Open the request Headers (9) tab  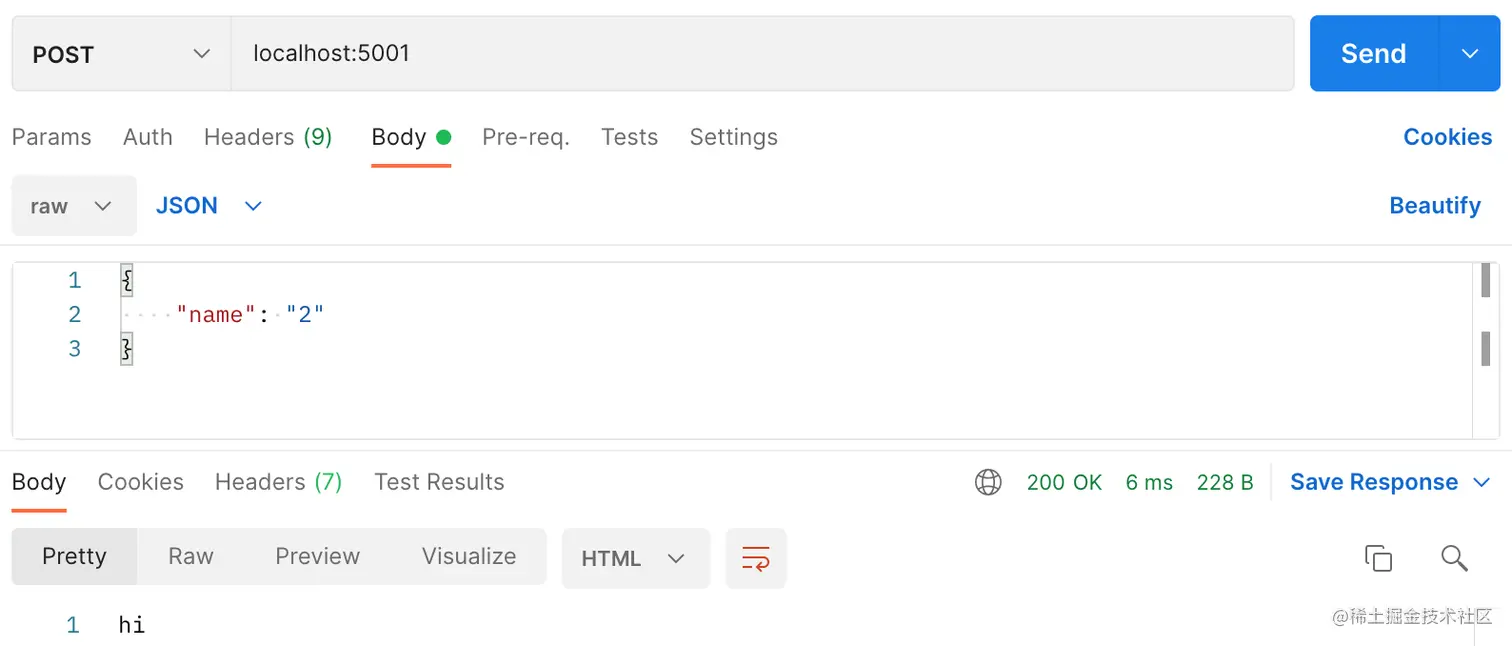tap(267, 137)
